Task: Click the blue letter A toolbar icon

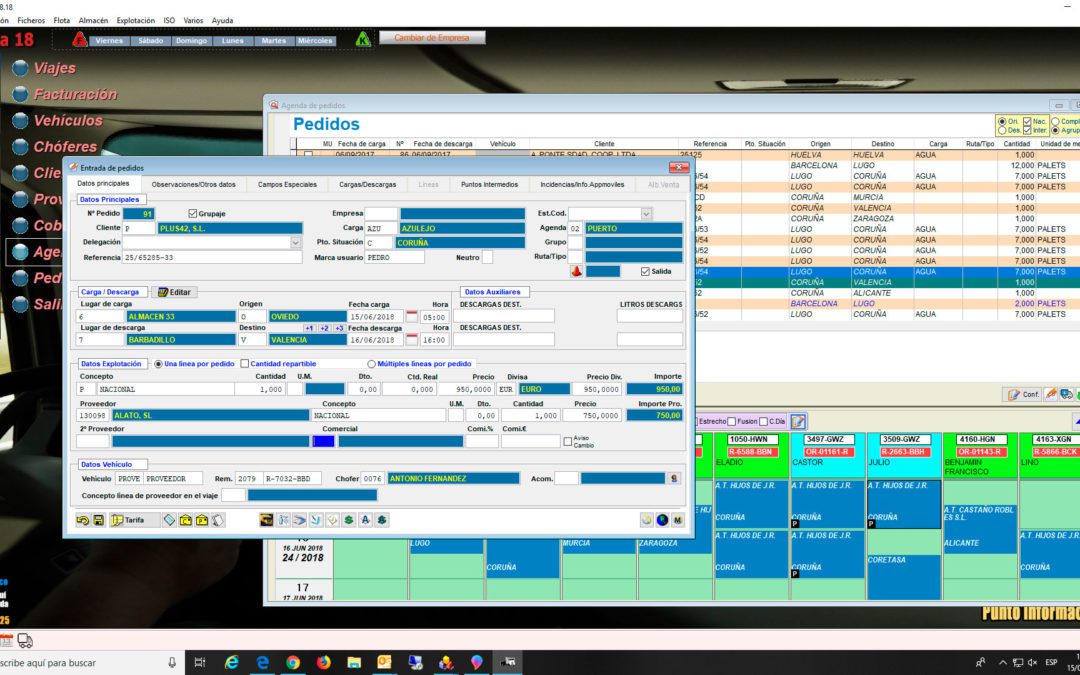Action: (x=365, y=520)
